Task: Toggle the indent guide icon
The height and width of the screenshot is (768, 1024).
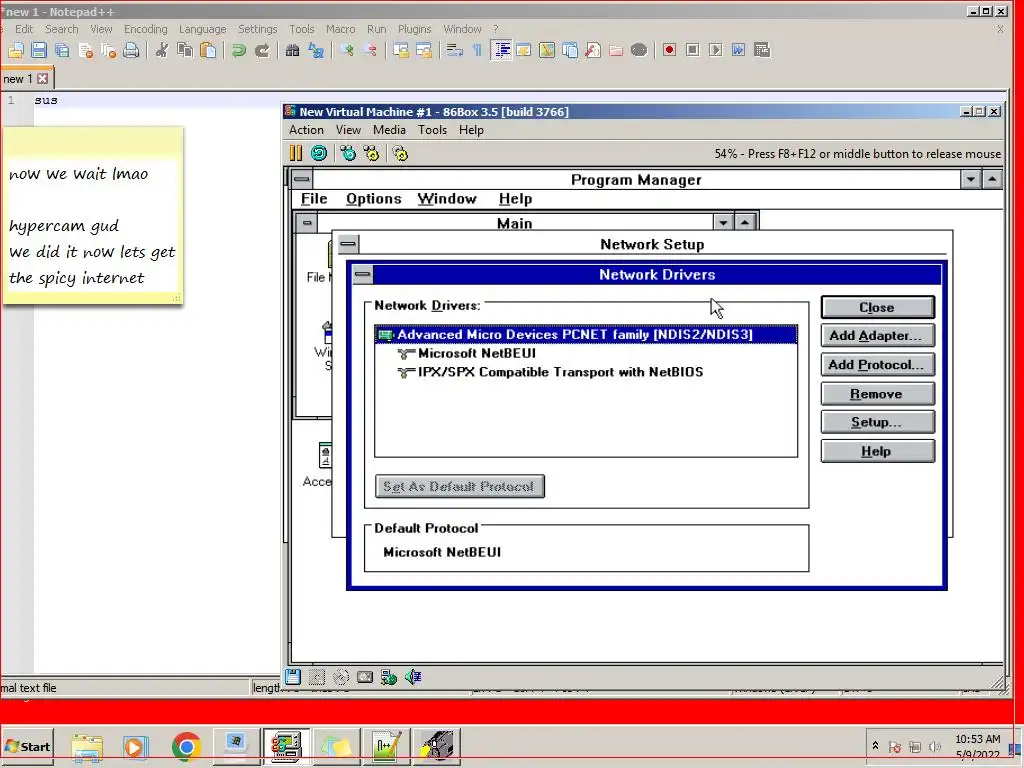Action: pyautogui.click(x=501, y=50)
